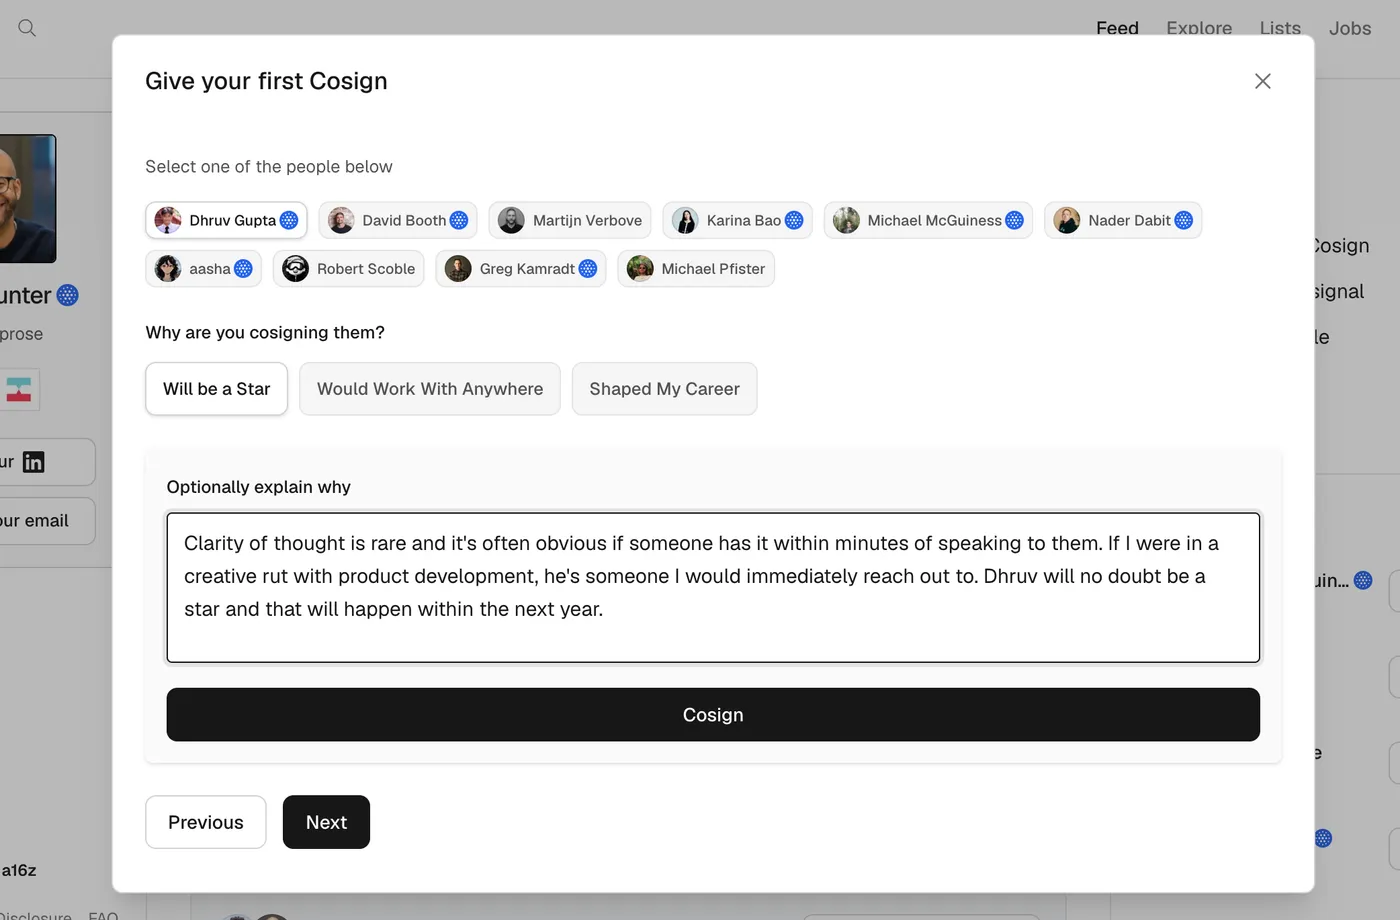
Task: Click Greg Kamradt's avatar photo
Action: tap(458, 268)
